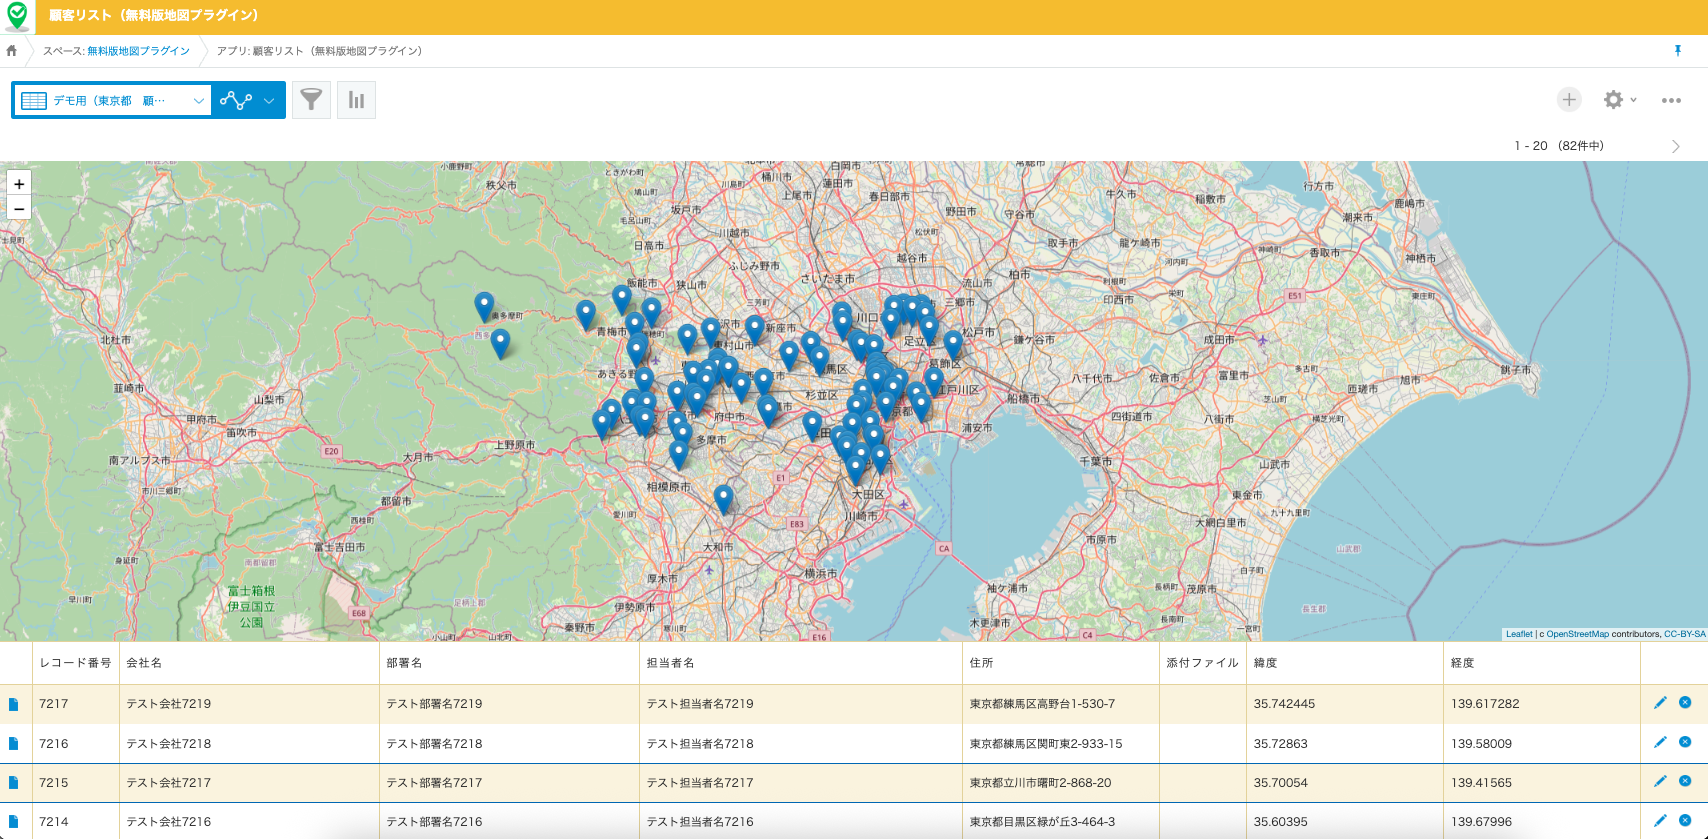Viewport: 1708px width, 839px height.
Task: Sort by the 会社名 column header
Action: click(144, 663)
